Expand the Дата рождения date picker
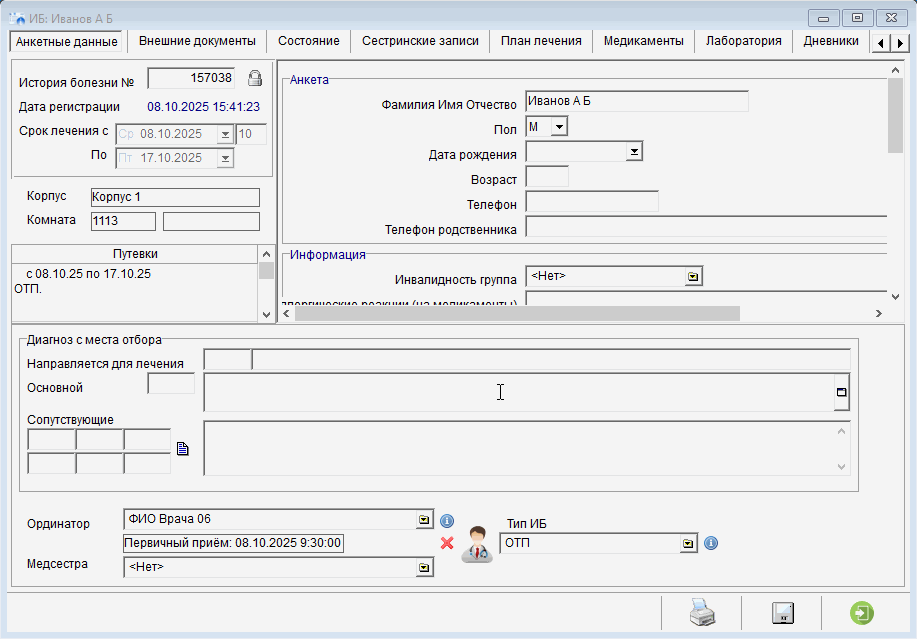Image resolution: width=917 pixels, height=639 pixels. [633, 152]
